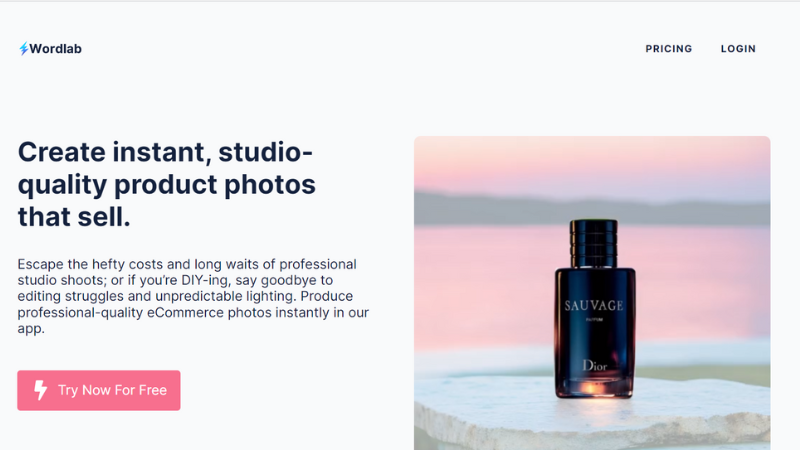Click the SAUVAGE label on the bottle
The width and height of the screenshot is (800, 450).
click(x=594, y=306)
